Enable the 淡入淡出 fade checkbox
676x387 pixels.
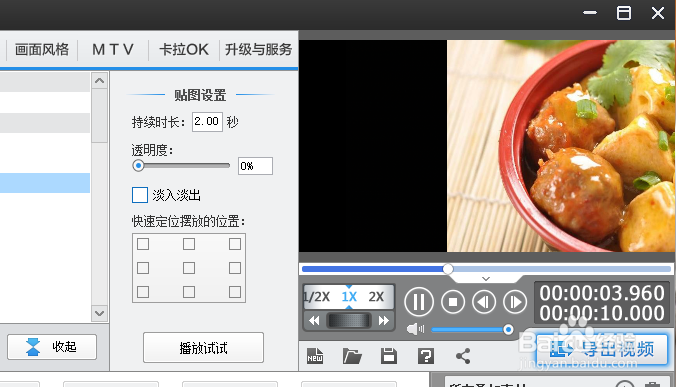[140, 195]
